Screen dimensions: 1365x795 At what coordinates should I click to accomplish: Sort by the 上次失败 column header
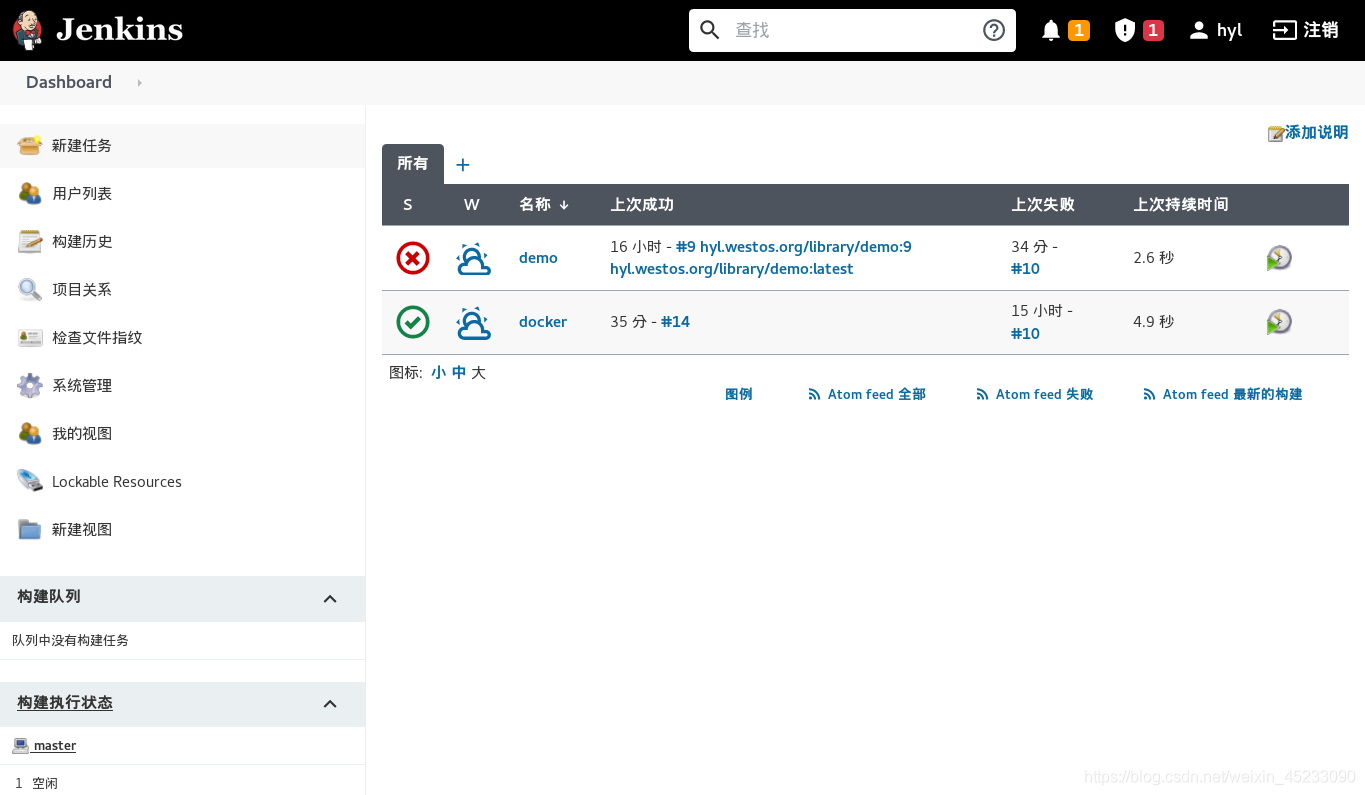(1043, 204)
